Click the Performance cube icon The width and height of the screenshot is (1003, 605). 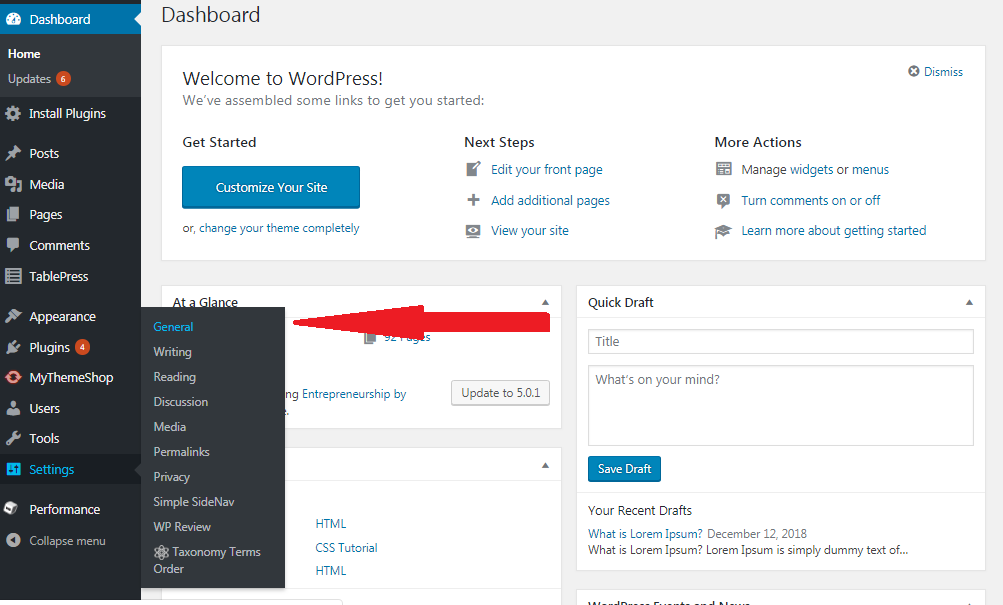click(11, 508)
